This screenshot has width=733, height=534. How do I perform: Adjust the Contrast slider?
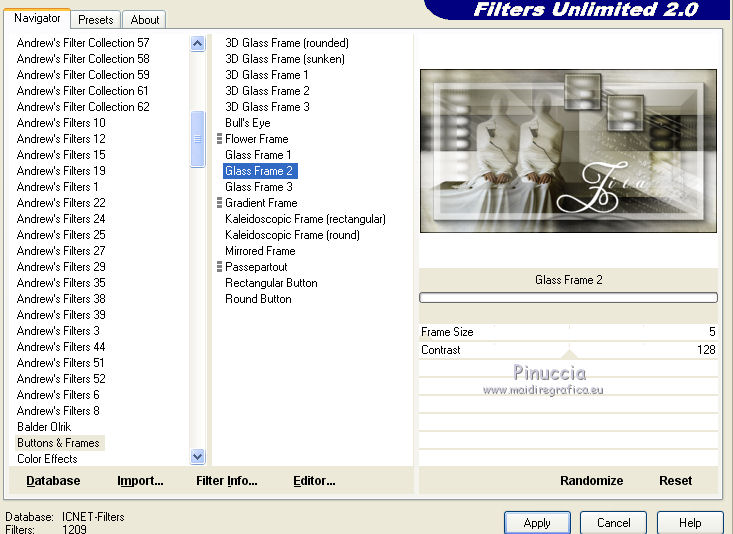click(x=568, y=350)
